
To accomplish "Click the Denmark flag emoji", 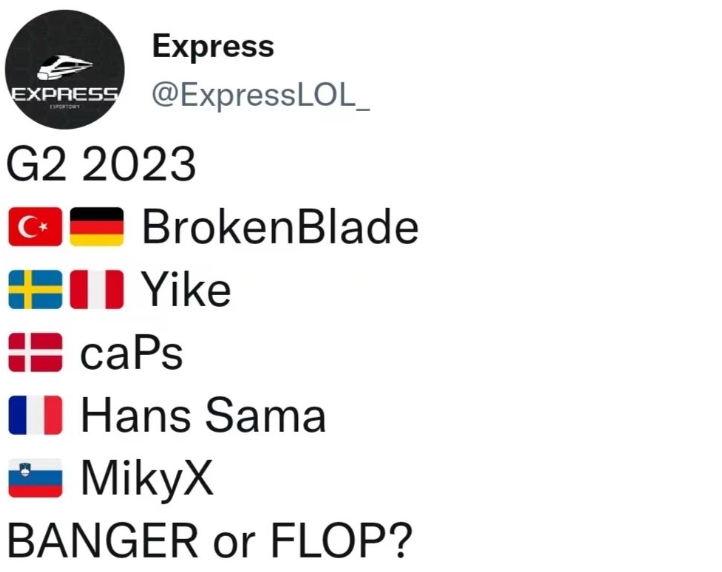I will click(x=35, y=353).
